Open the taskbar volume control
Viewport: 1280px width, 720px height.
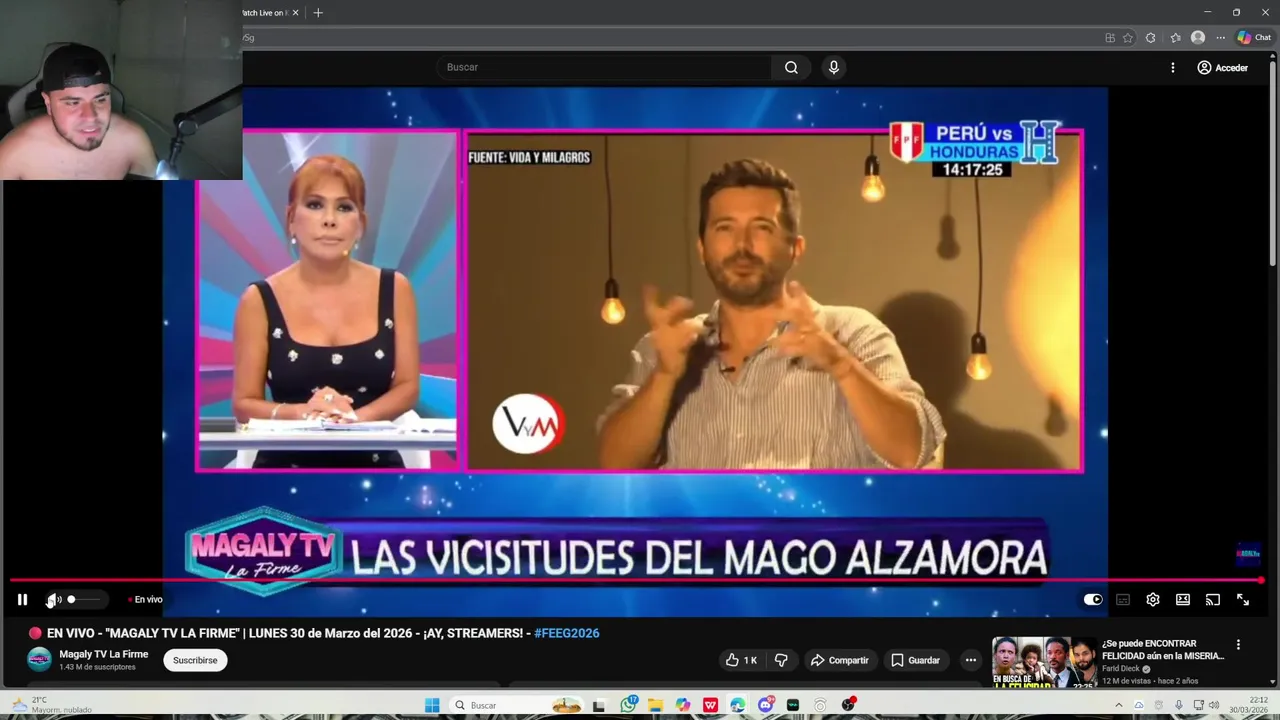(x=1216, y=705)
